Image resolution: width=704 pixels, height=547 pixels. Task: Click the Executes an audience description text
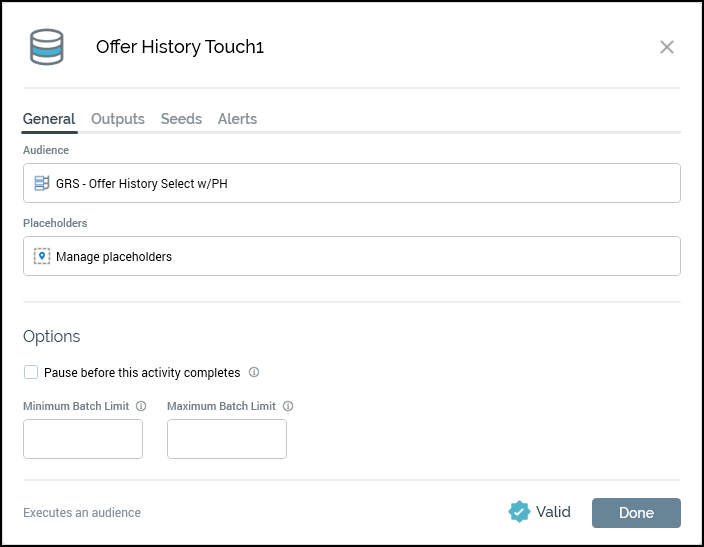coord(82,513)
